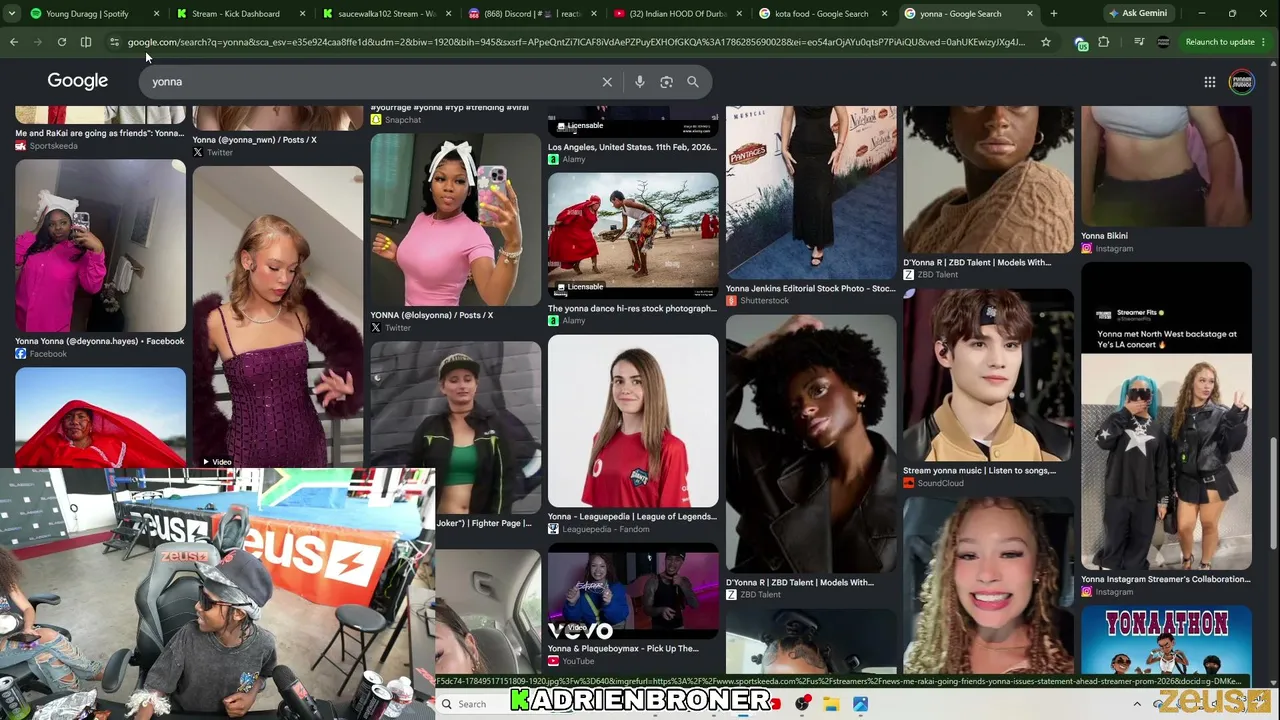
Task: Close the Young Duragg Spotify tab
Action: [x=156, y=14]
